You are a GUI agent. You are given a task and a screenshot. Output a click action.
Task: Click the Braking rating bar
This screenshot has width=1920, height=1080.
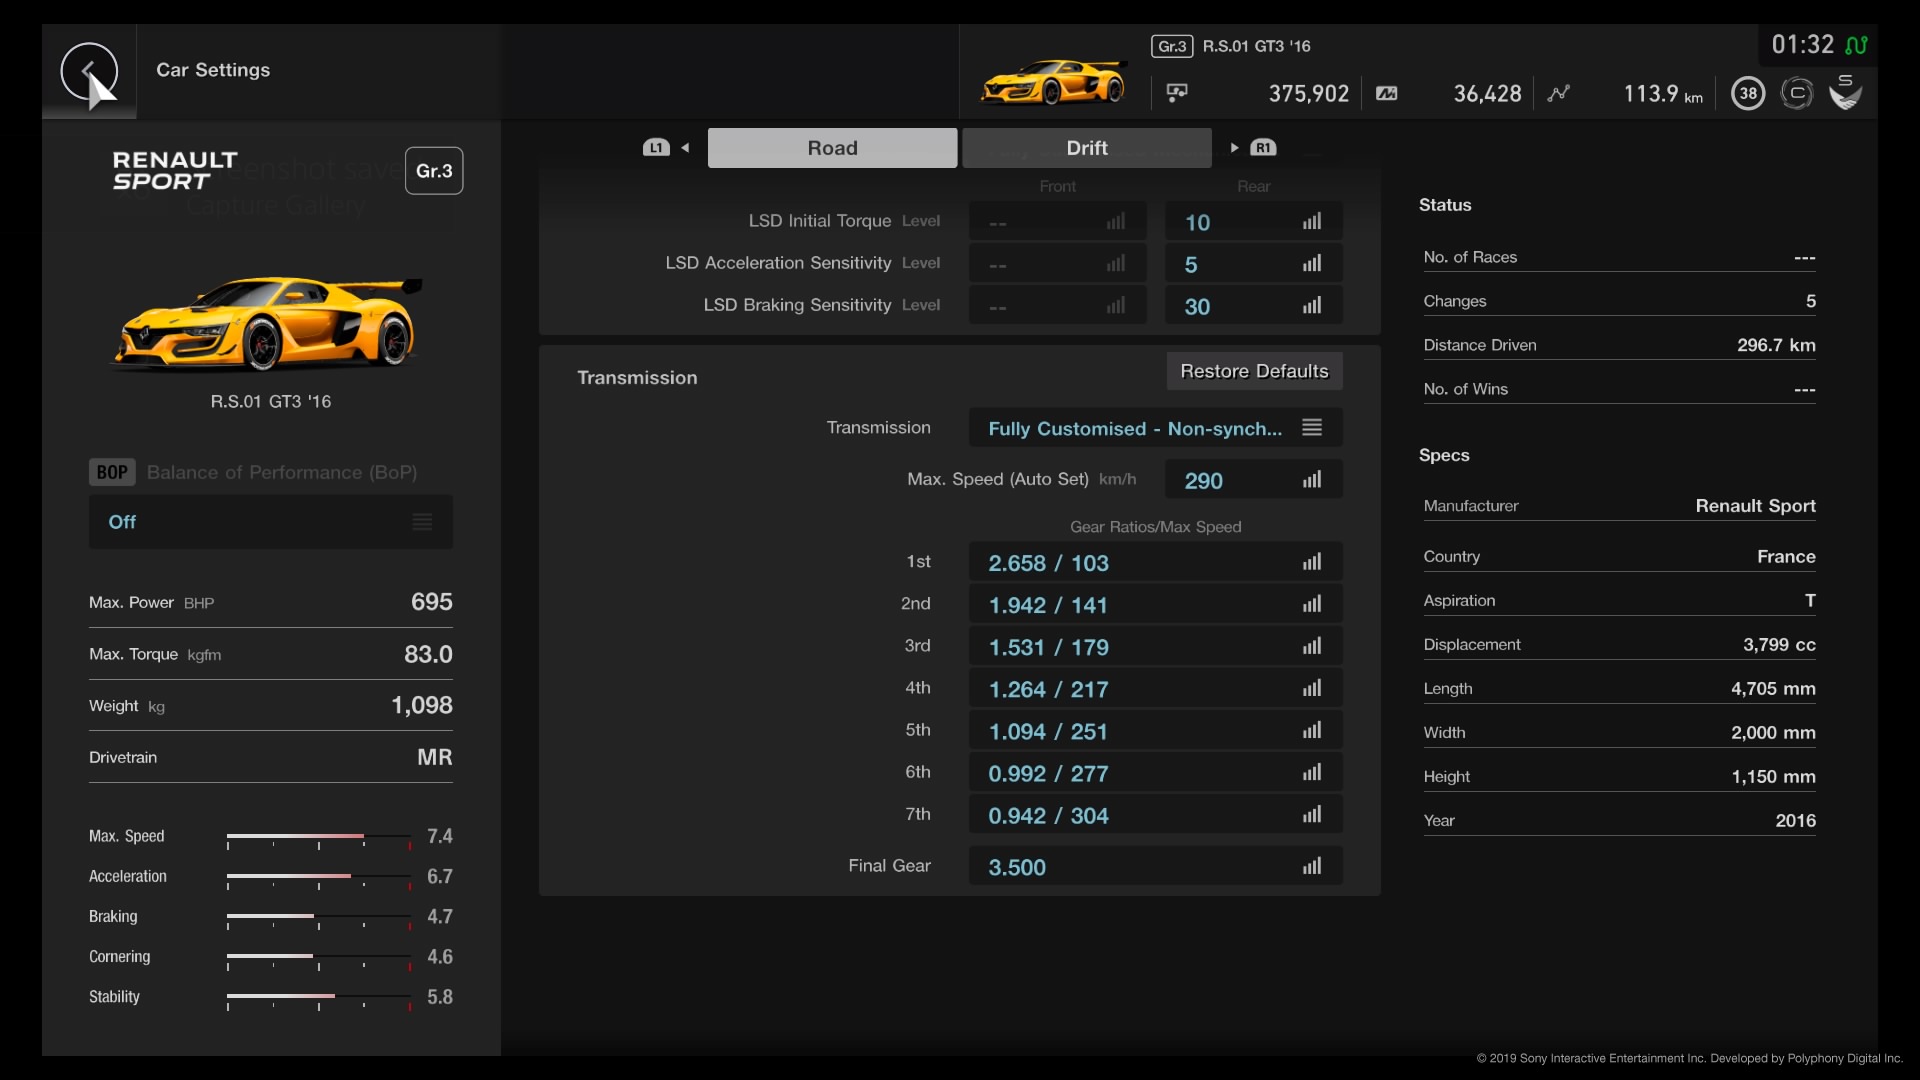pyautogui.click(x=319, y=918)
